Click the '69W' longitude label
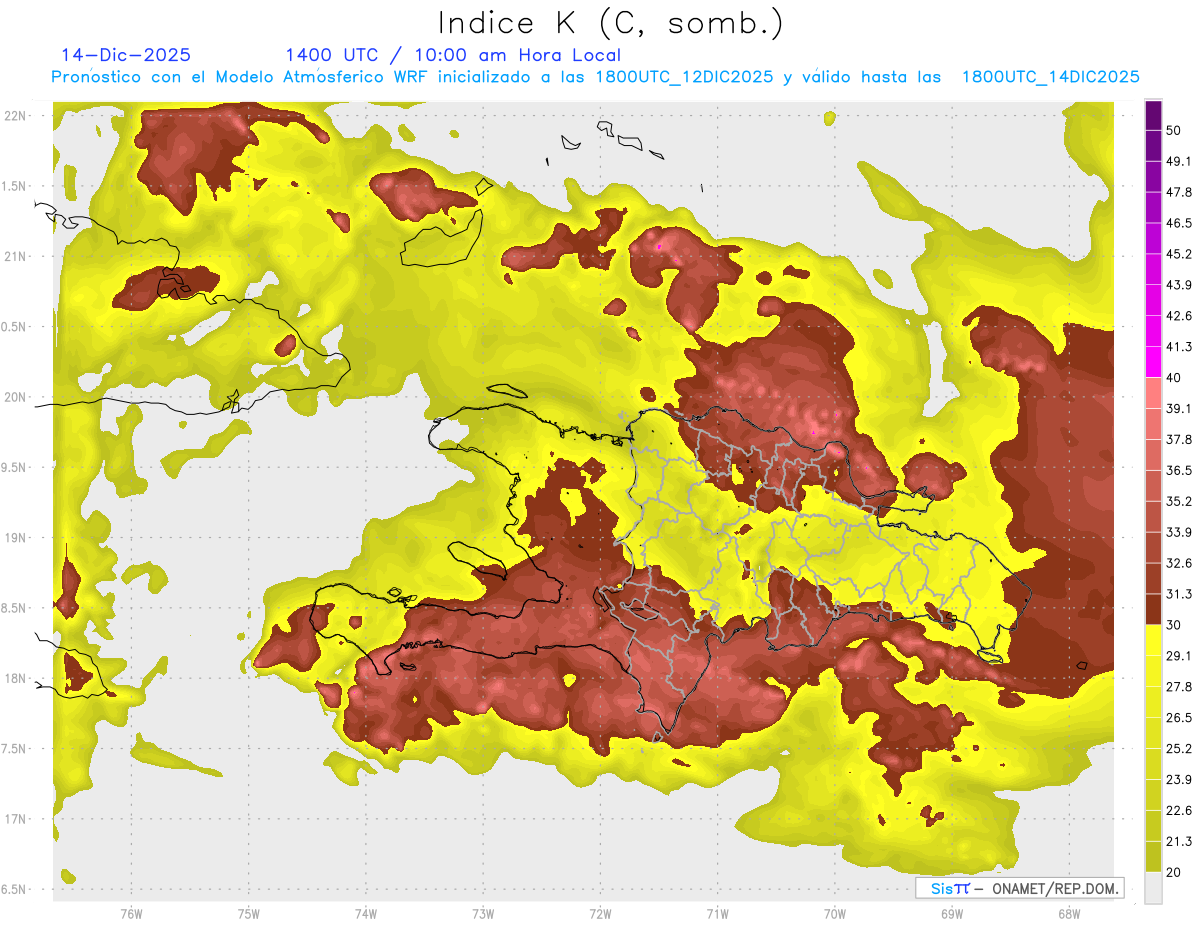Image resolution: width=1200 pixels, height=927 pixels. click(x=952, y=913)
